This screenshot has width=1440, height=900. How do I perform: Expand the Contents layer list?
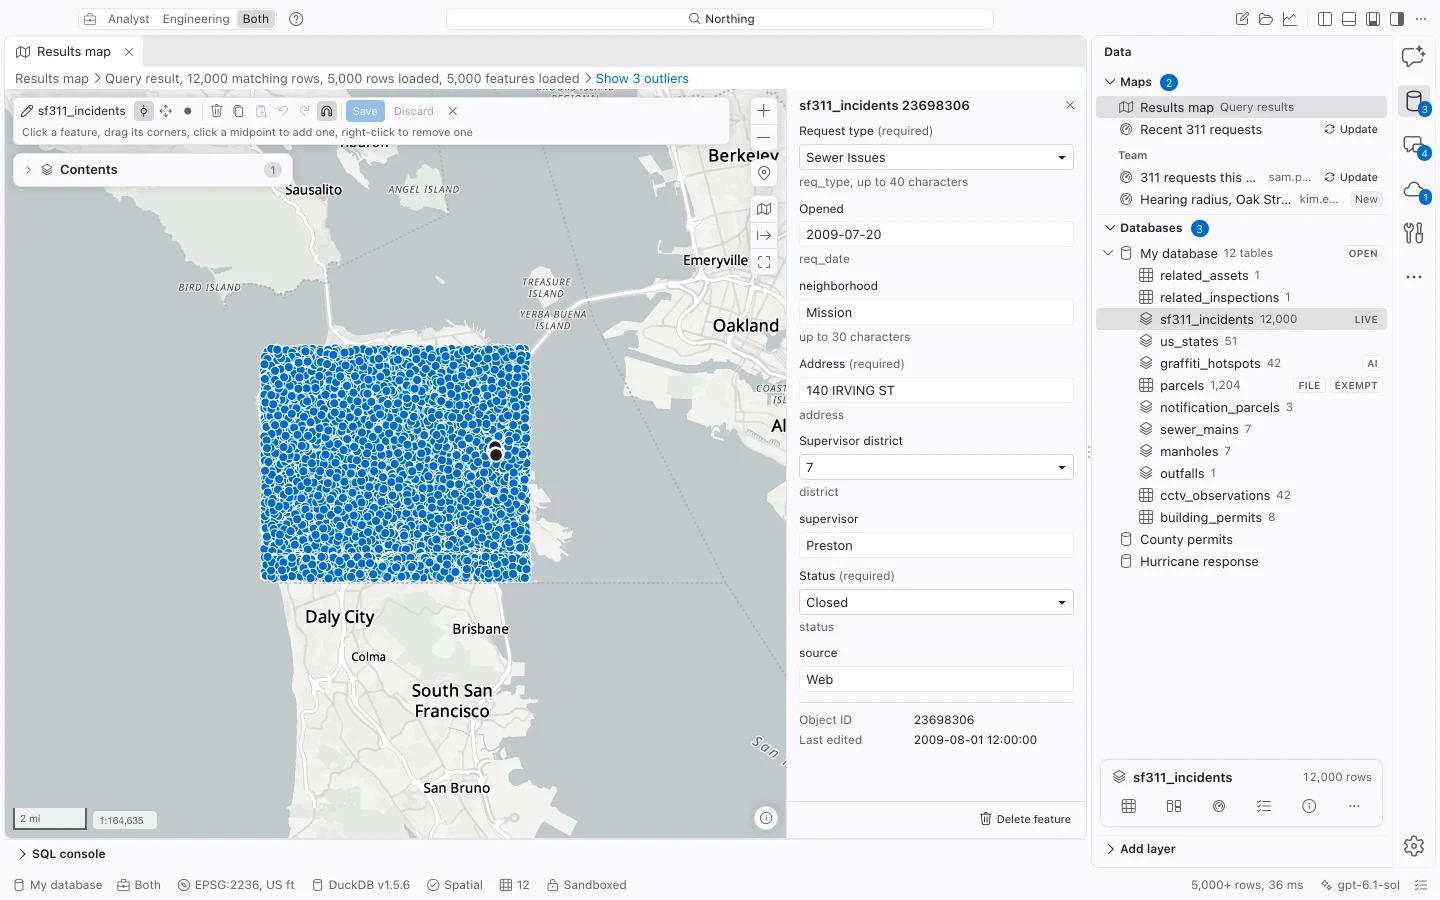pyautogui.click(x=28, y=170)
